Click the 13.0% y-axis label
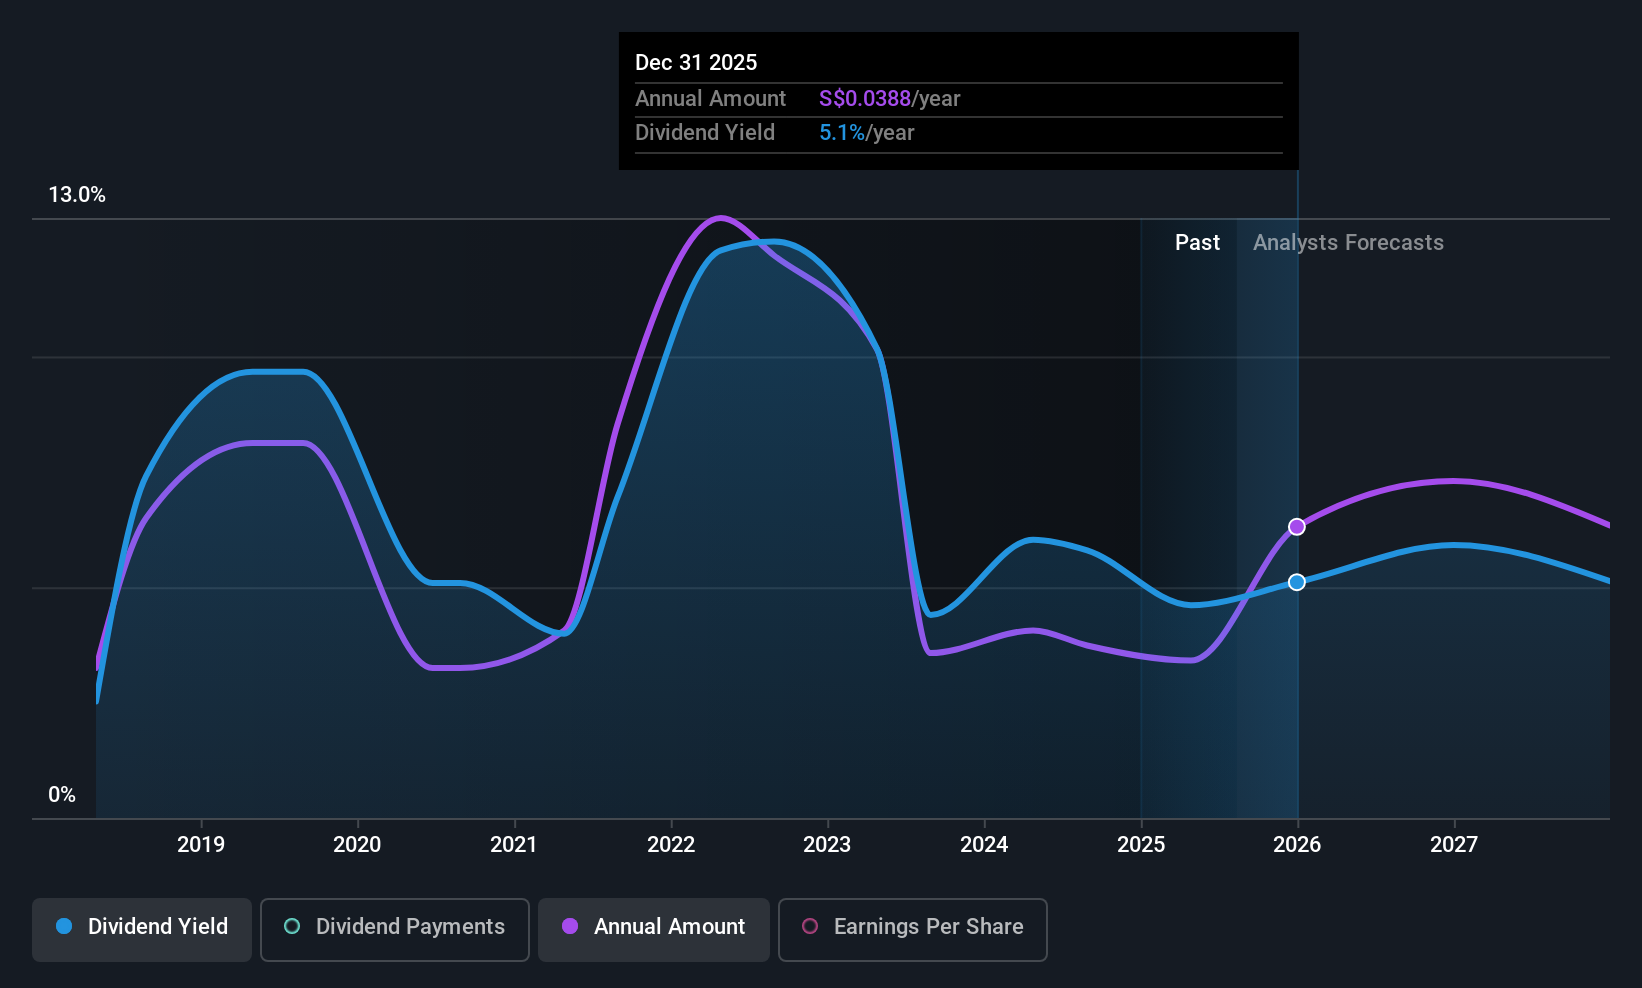1642x988 pixels. [77, 195]
